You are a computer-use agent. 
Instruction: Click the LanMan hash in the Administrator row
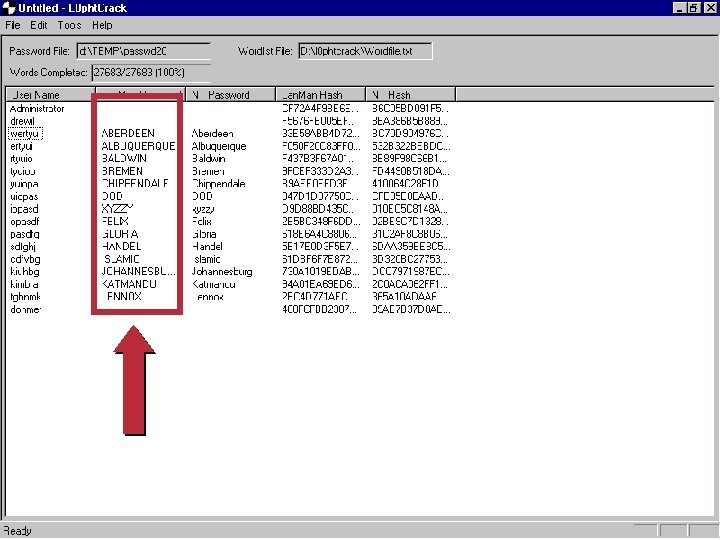(320, 109)
